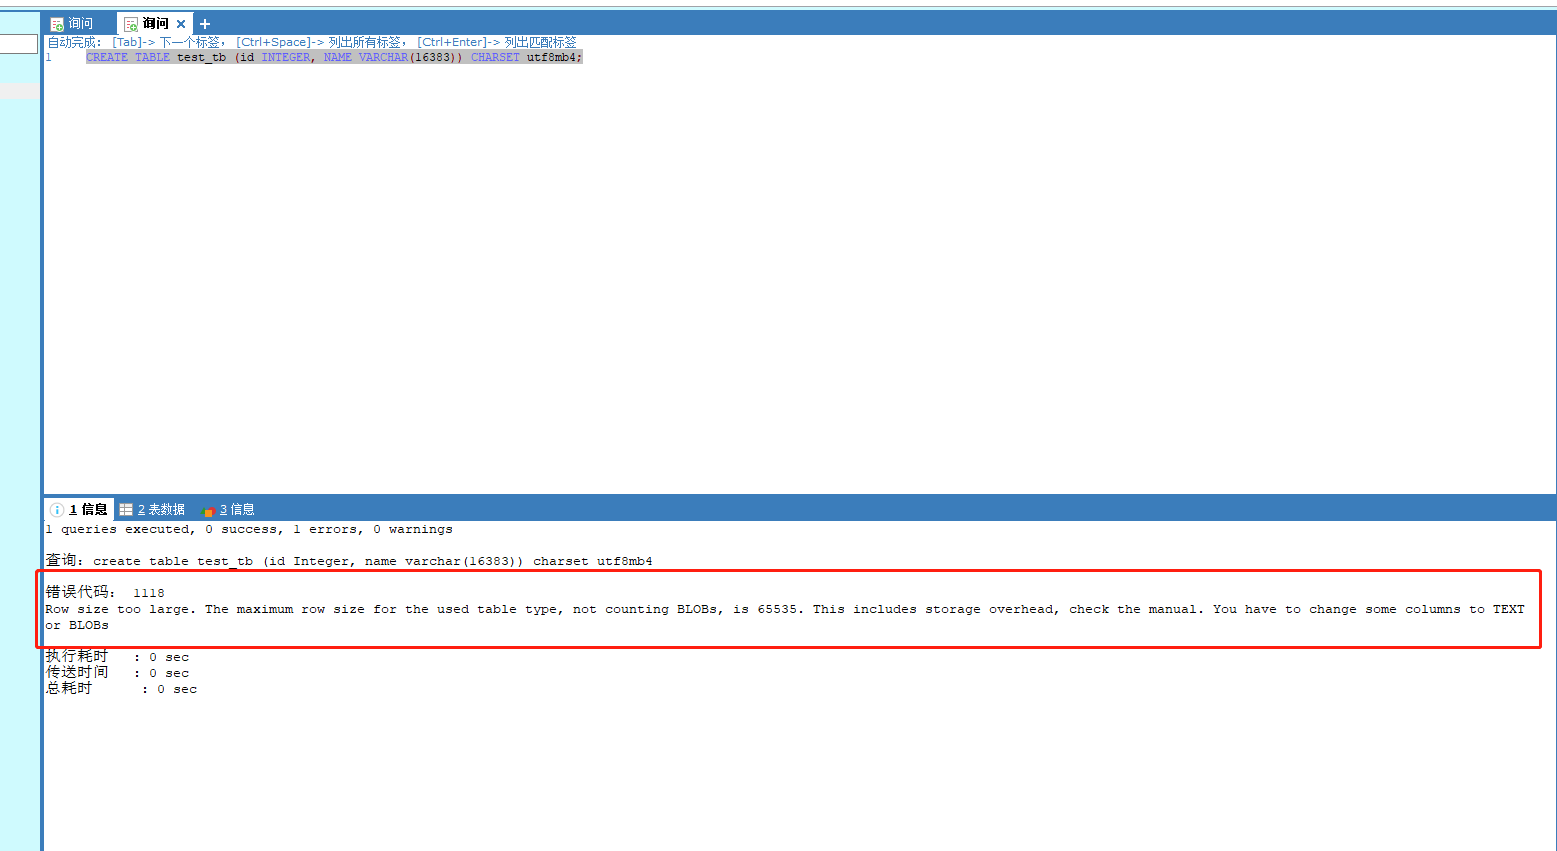1557x851 pixels.
Task: Click test_tb in the SQL editor line
Action: pos(202,58)
